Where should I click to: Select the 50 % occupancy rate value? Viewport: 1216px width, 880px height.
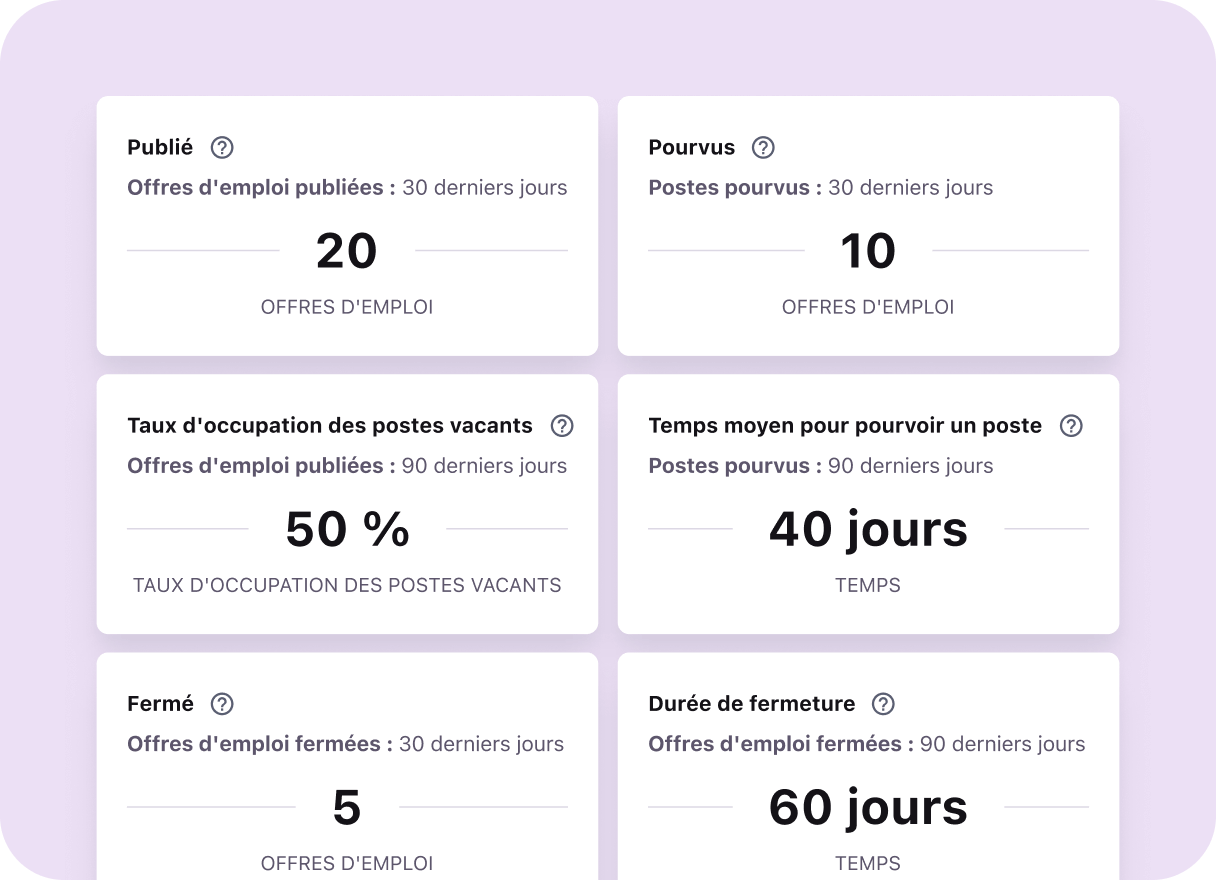click(347, 529)
